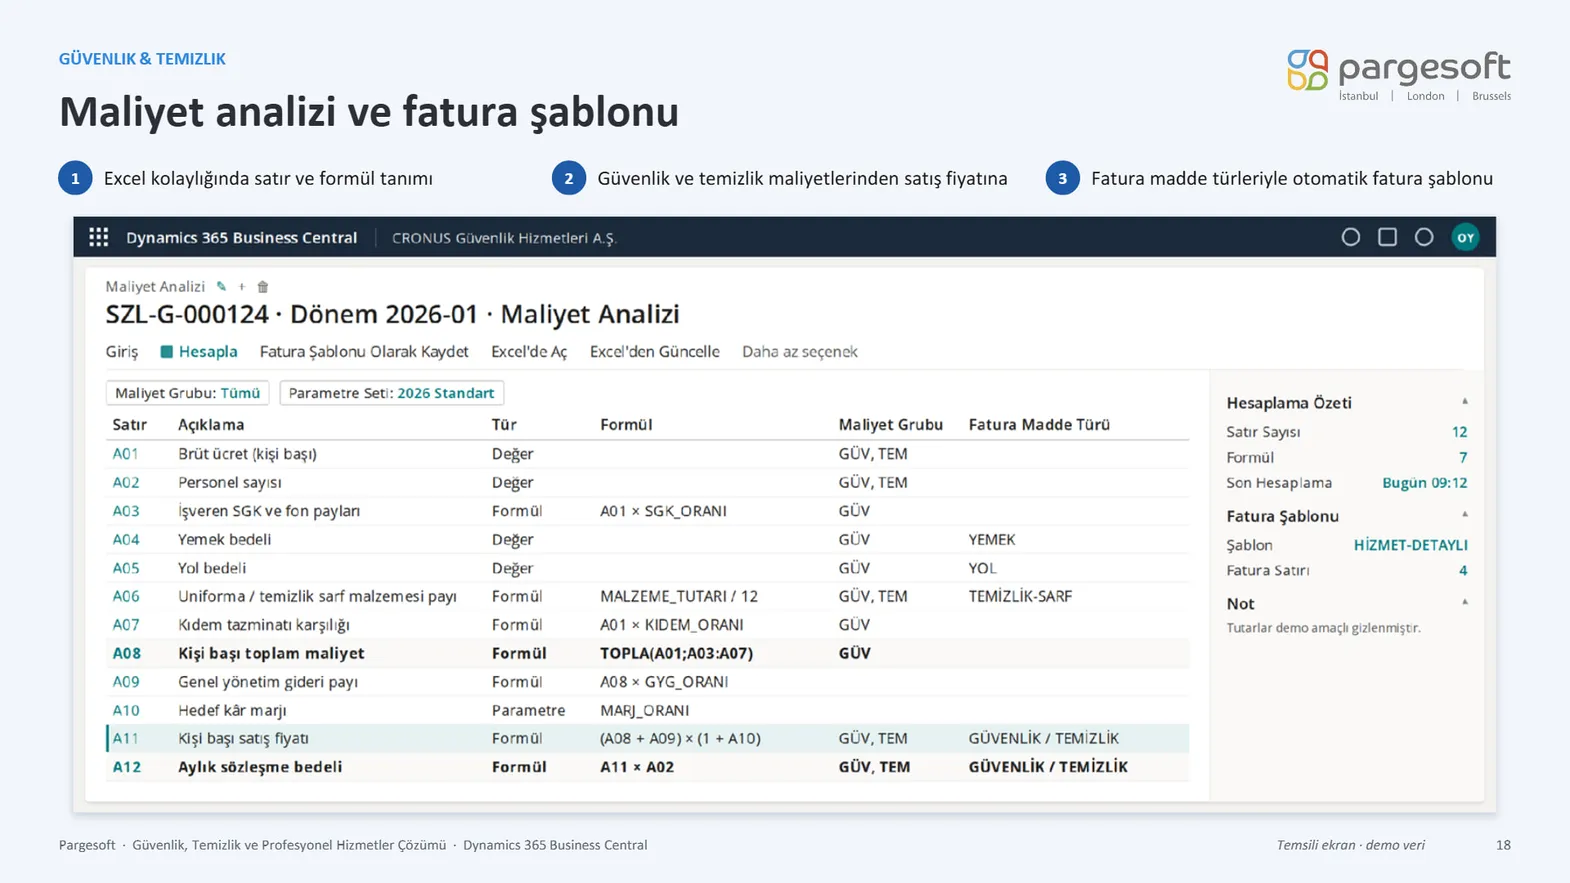Click the TEMİZLİK-SARF cell
1570x883 pixels.
[1020, 596]
